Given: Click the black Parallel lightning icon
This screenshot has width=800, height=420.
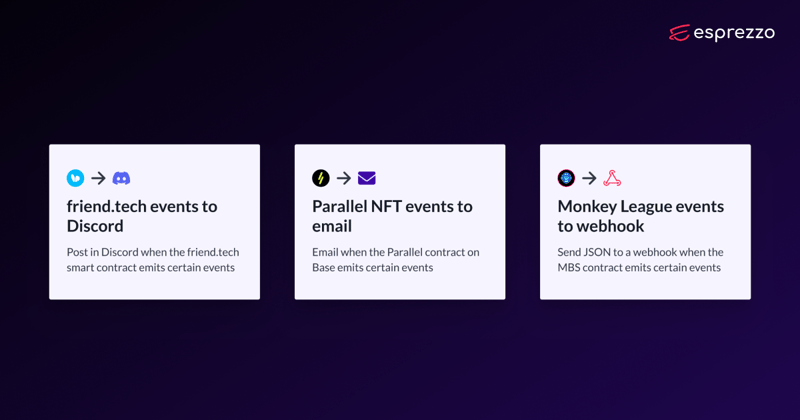Looking at the screenshot, I should click(x=321, y=178).
